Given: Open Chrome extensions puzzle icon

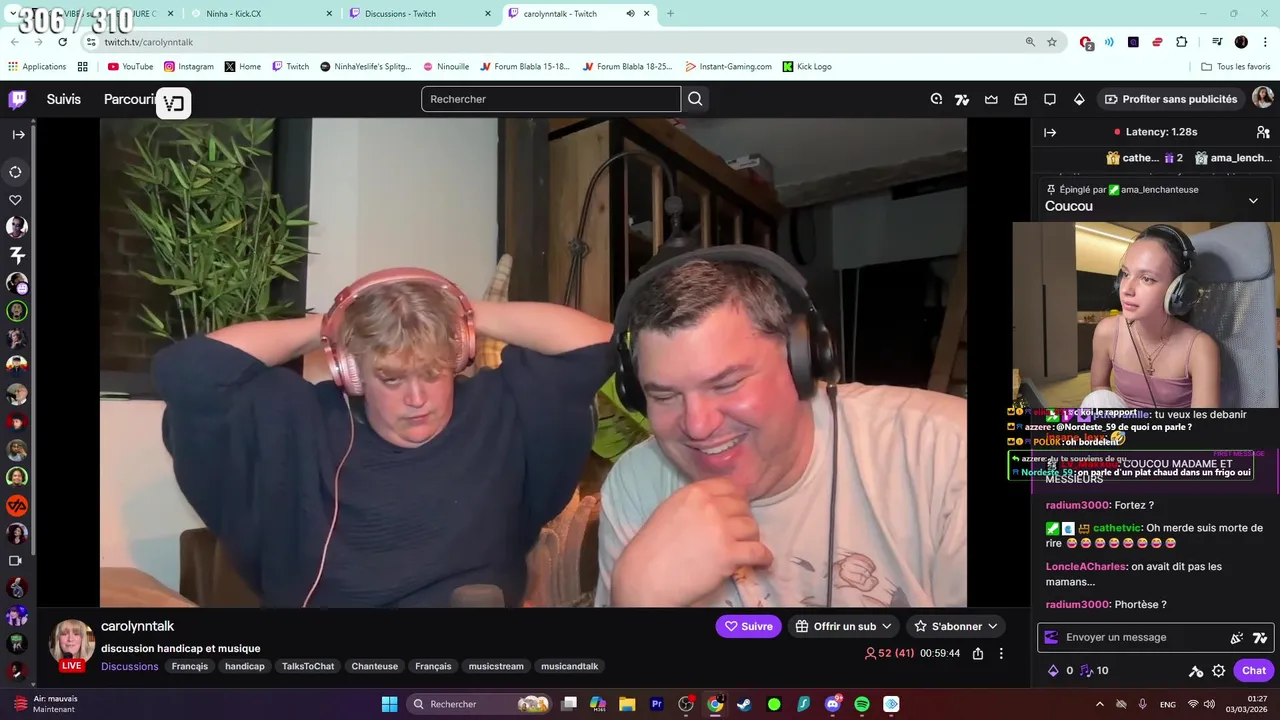Looking at the screenshot, I should (1182, 42).
